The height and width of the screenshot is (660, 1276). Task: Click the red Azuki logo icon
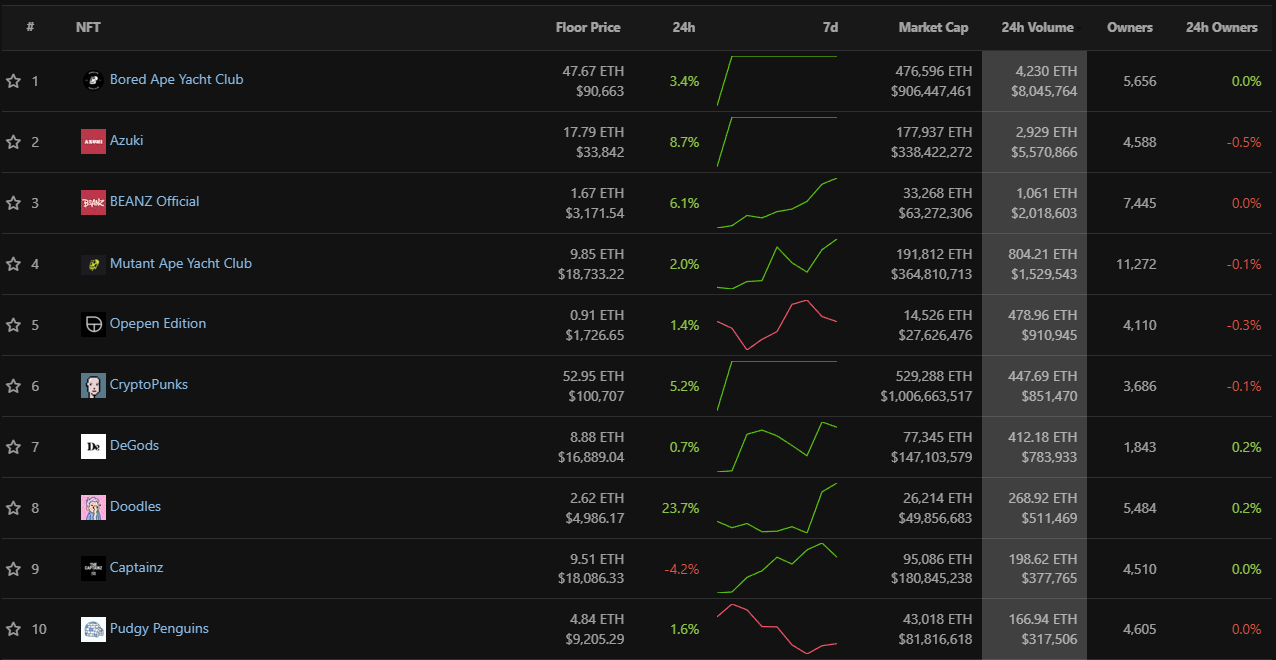coord(93,142)
